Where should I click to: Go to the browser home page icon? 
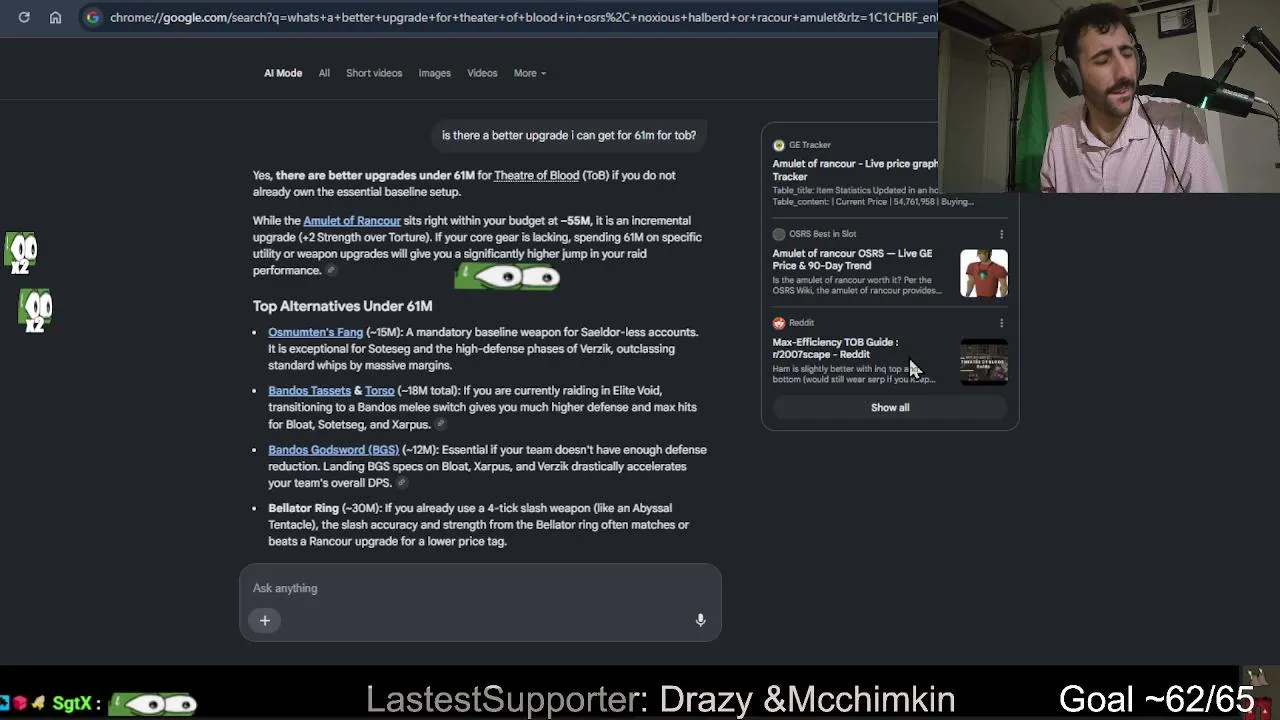56,17
